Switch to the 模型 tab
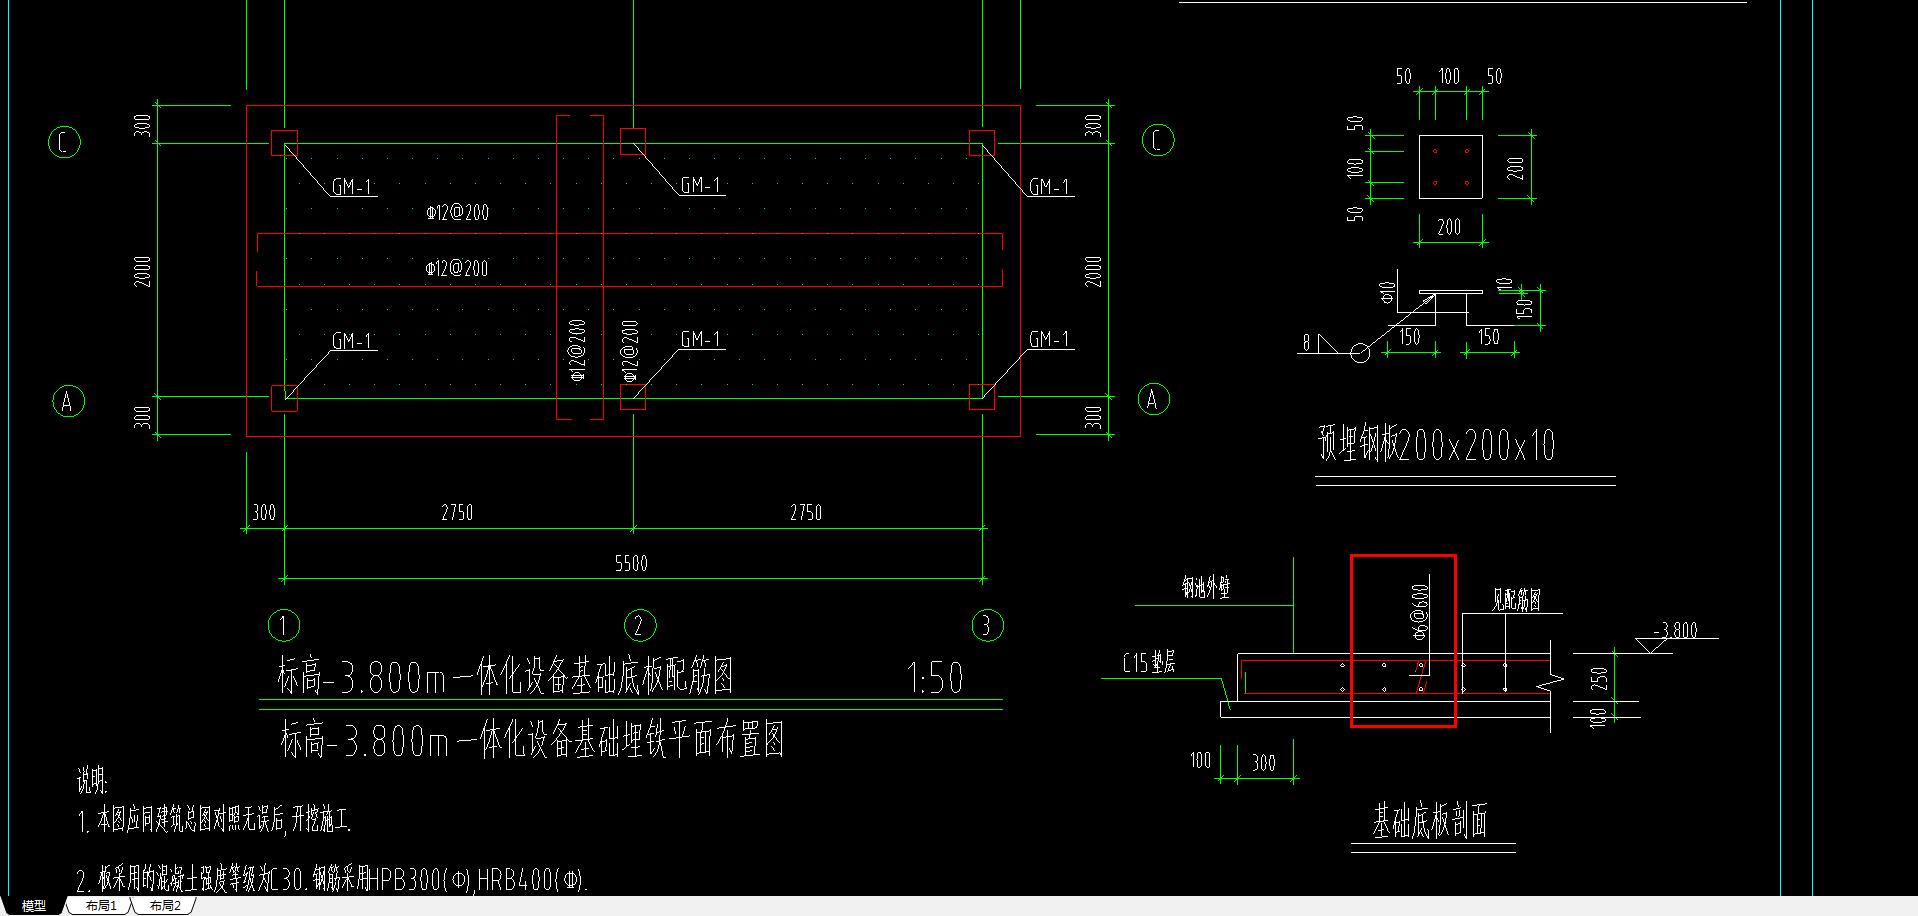Image resolution: width=1918 pixels, height=916 pixels. pos(33,906)
